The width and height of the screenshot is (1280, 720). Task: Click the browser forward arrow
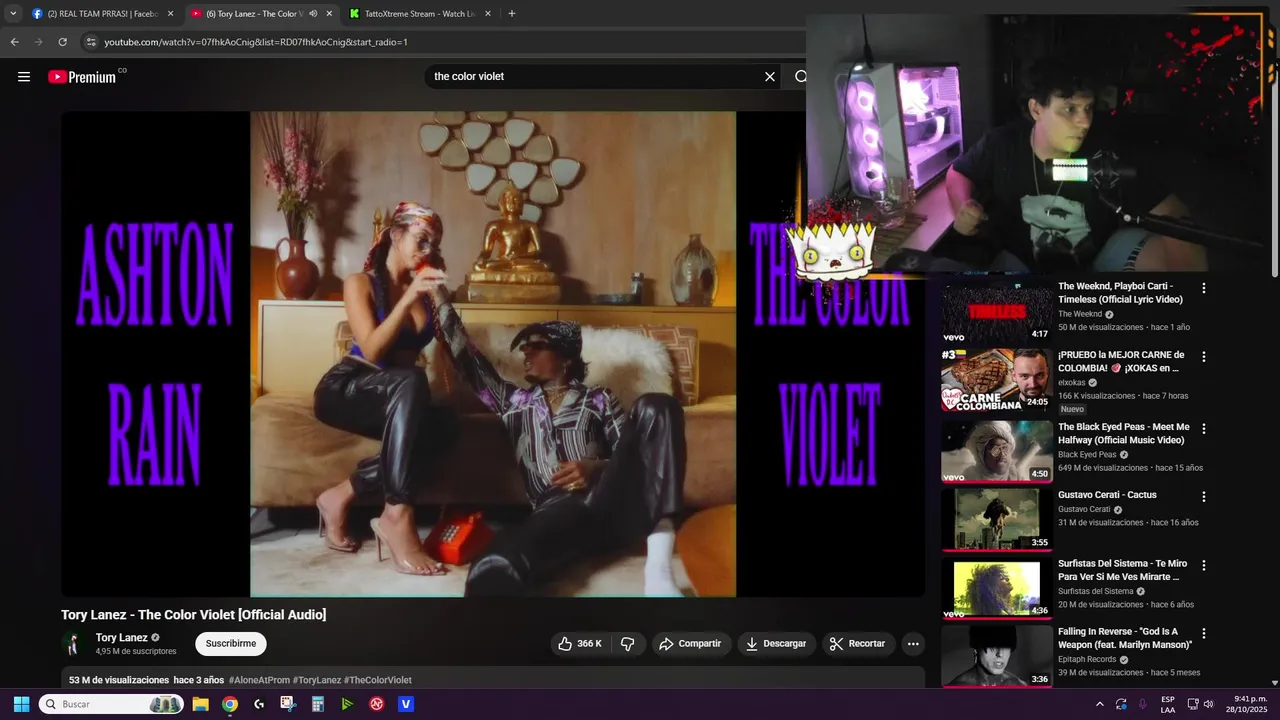38,42
